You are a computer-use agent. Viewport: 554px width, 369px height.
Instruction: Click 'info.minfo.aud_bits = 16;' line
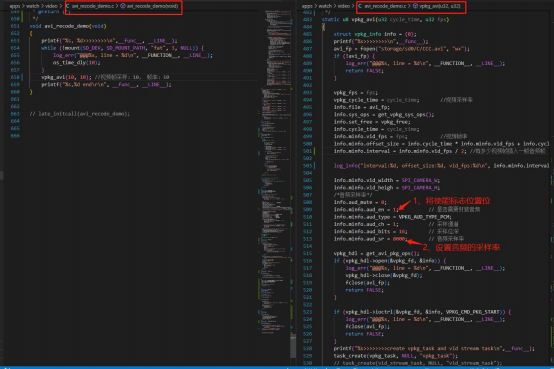(x=371, y=232)
